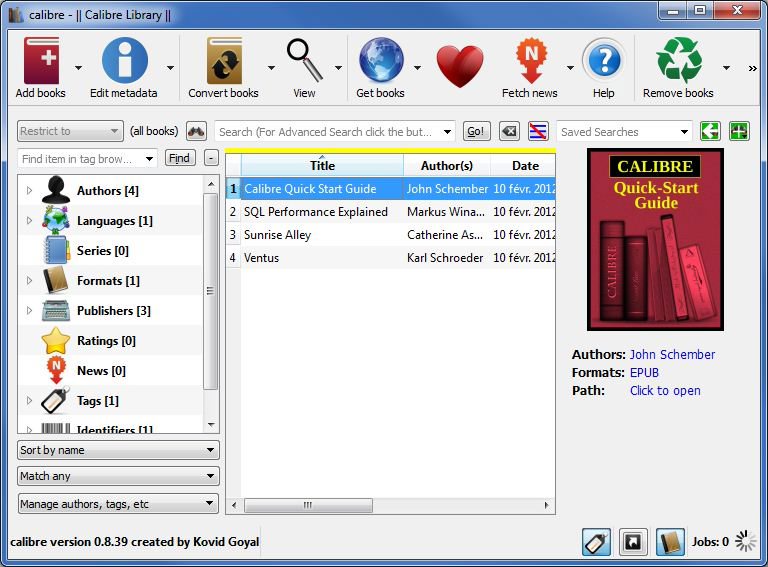Screen dimensions: 768x567
Task: Select the Ratings [0] category
Action: pyautogui.click(x=110, y=341)
